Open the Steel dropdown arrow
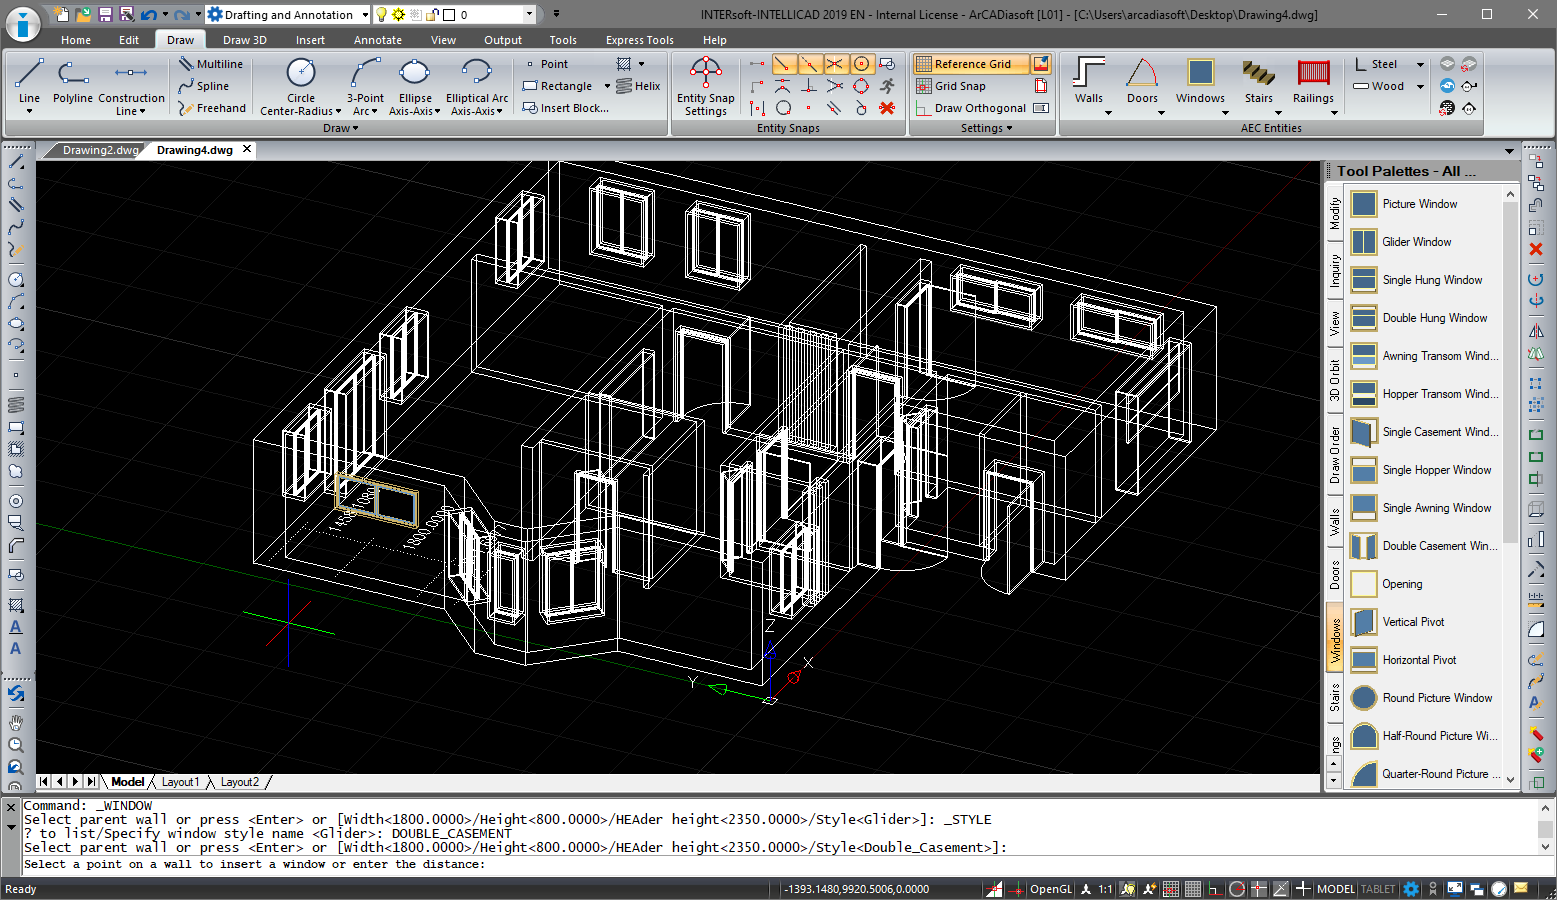 click(1420, 64)
